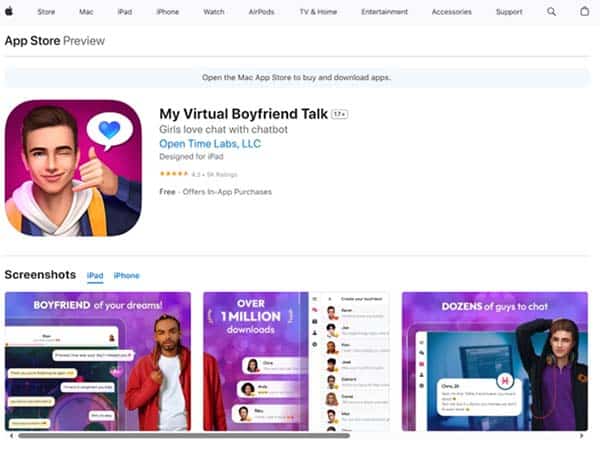Click the 'Designed for iPad' text
Screen dimensions: 600x449
[191, 157]
